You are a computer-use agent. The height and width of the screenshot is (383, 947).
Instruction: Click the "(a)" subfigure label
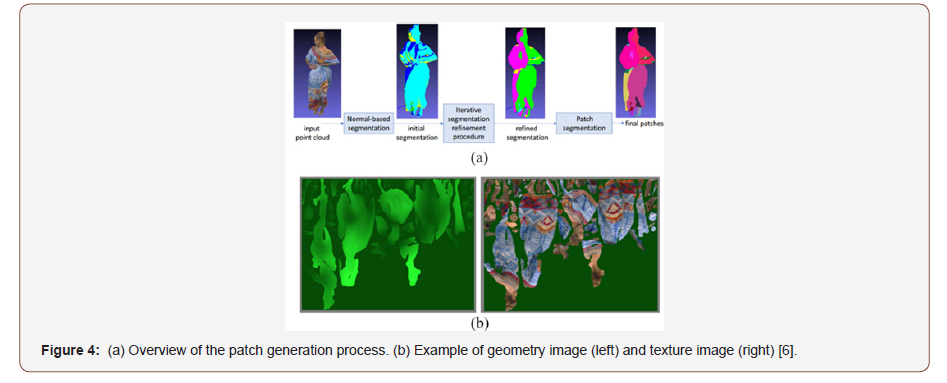478,158
